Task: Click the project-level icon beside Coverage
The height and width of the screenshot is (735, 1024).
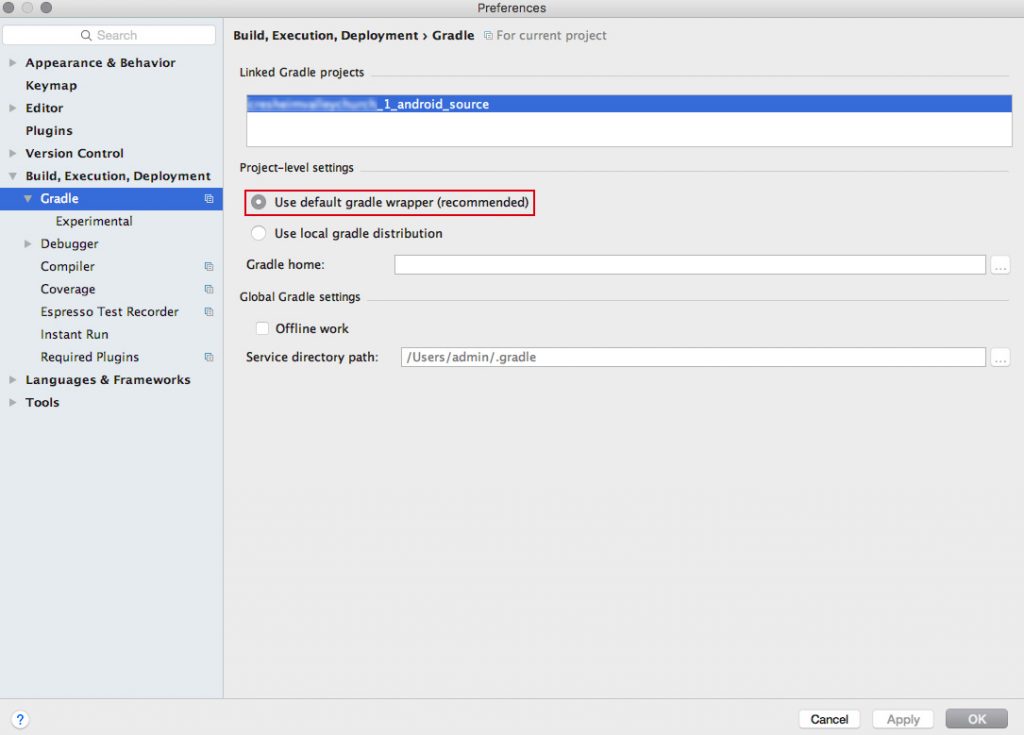Action: (209, 290)
